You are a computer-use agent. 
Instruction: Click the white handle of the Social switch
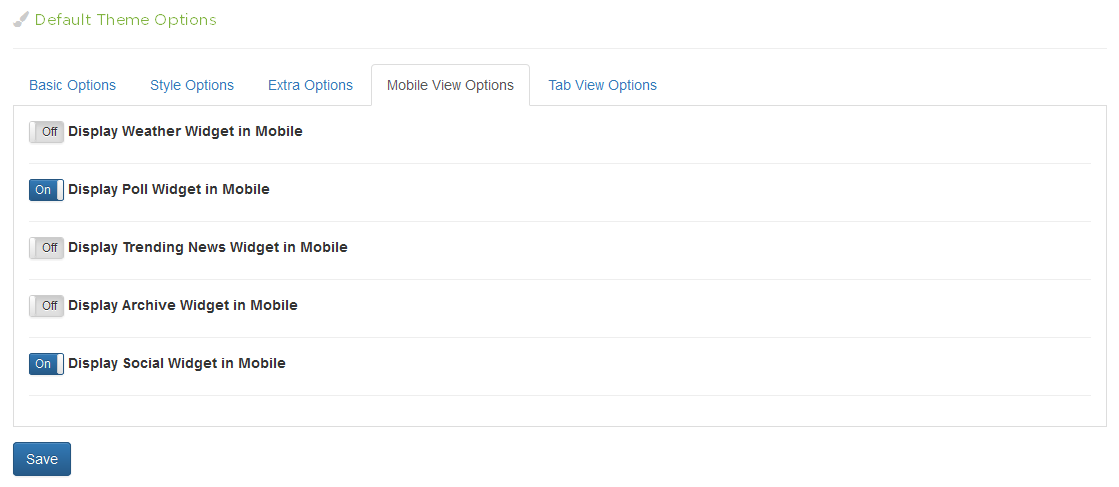60,364
